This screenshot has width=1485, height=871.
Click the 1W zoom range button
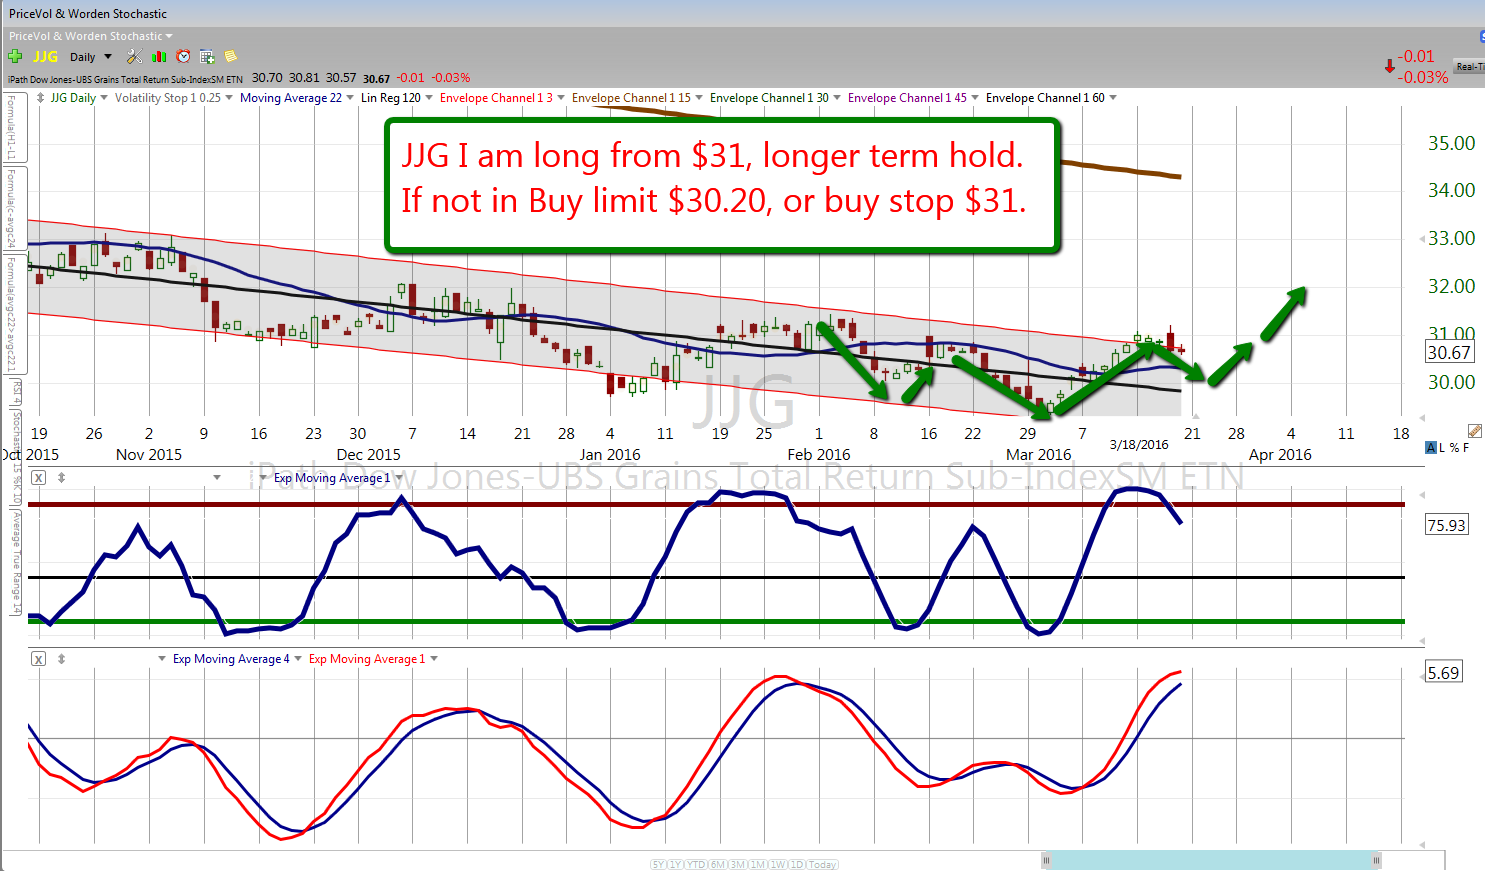(x=778, y=864)
